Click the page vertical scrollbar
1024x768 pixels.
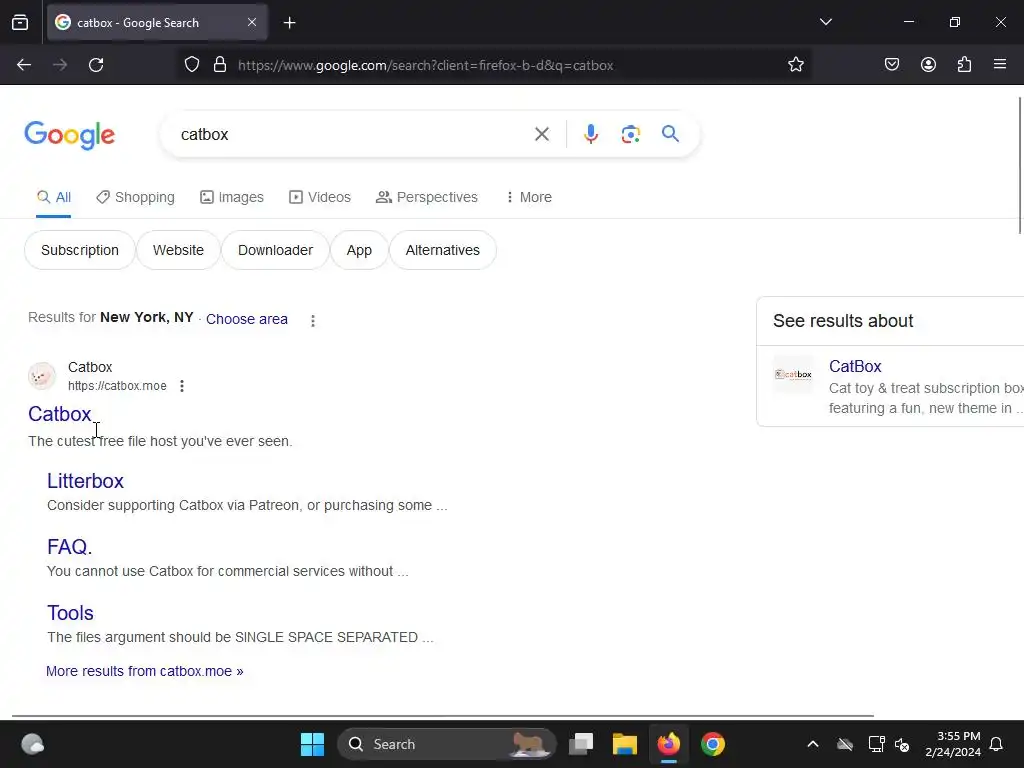point(1019,165)
